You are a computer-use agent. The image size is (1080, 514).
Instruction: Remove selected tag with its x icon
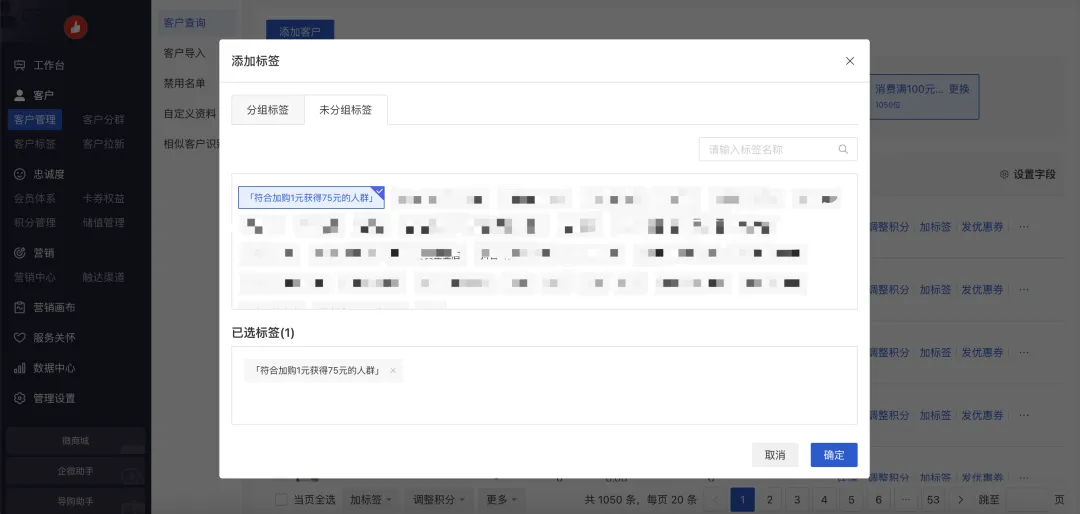[393, 371]
